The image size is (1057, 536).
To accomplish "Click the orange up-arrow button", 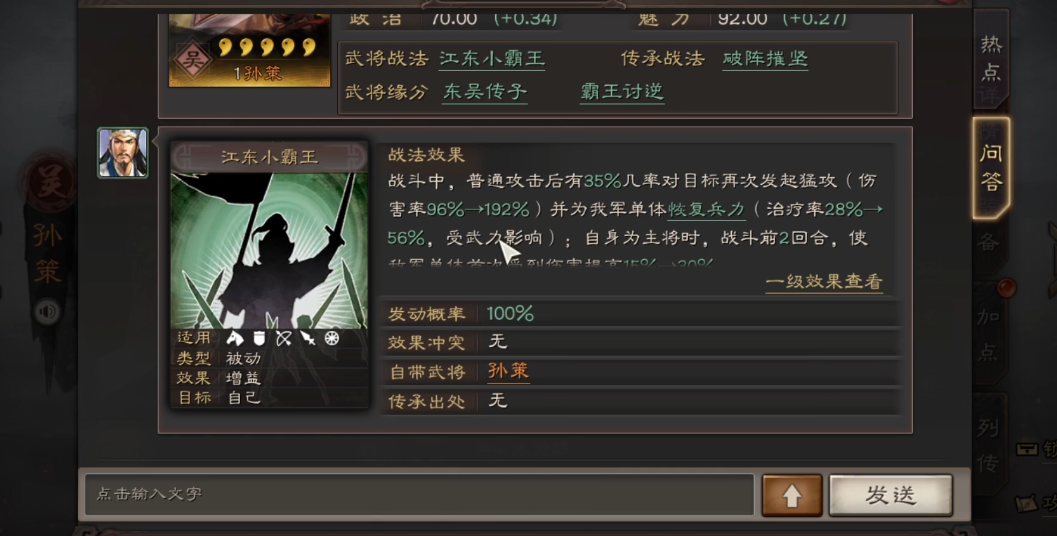I will point(792,496).
